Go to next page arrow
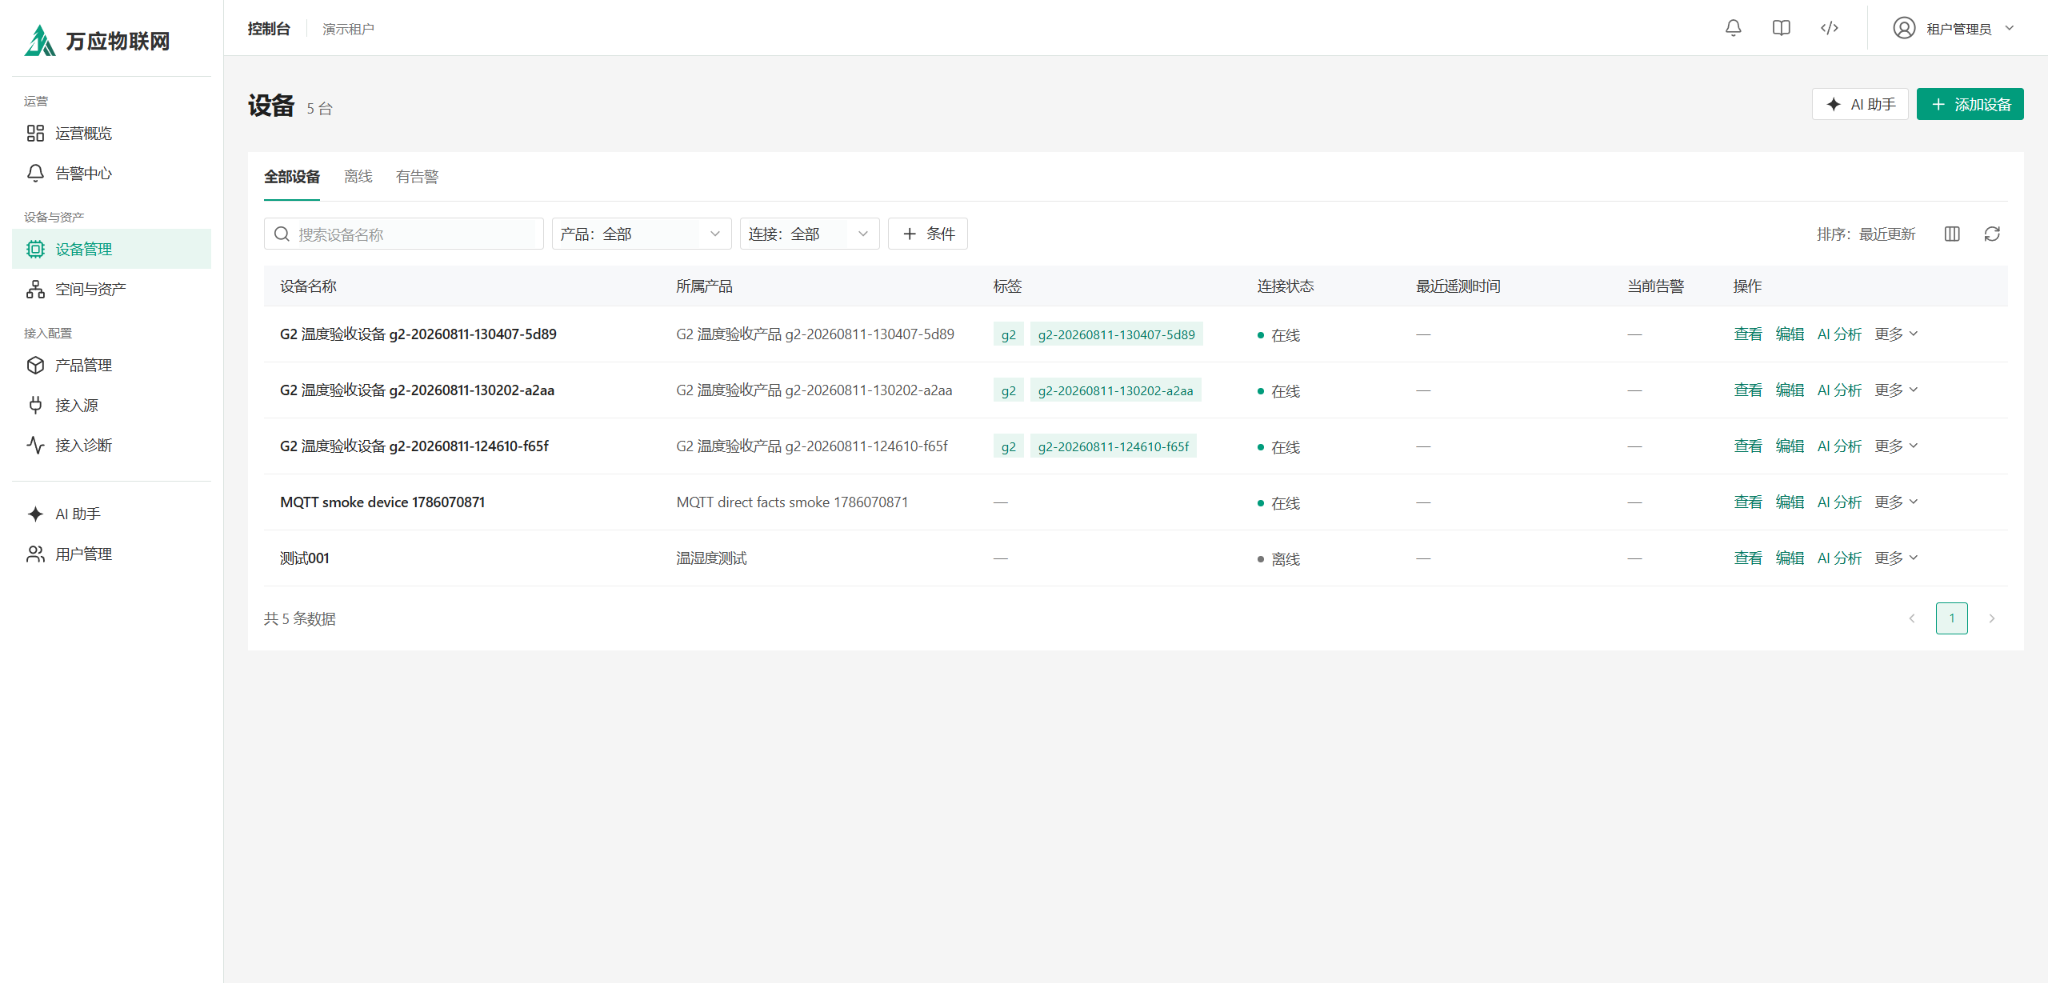2048x983 pixels. coord(1992,618)
